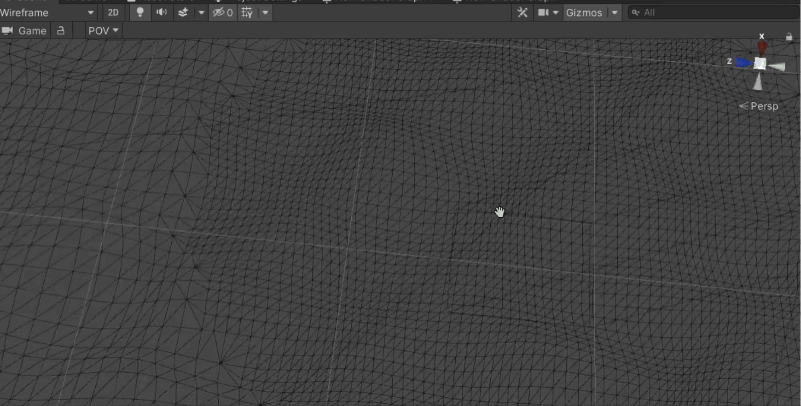Open the POV dropdown menu
This screenshot has height=406, width=801.
coord(103,31)
